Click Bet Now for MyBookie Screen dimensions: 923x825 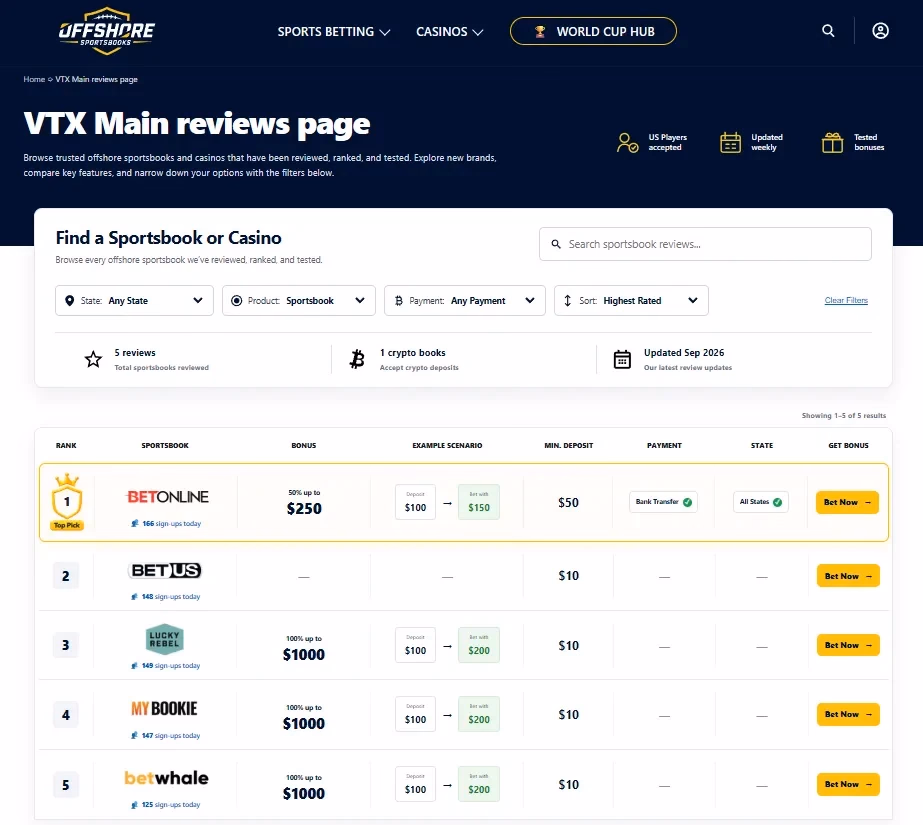[848, 714]
